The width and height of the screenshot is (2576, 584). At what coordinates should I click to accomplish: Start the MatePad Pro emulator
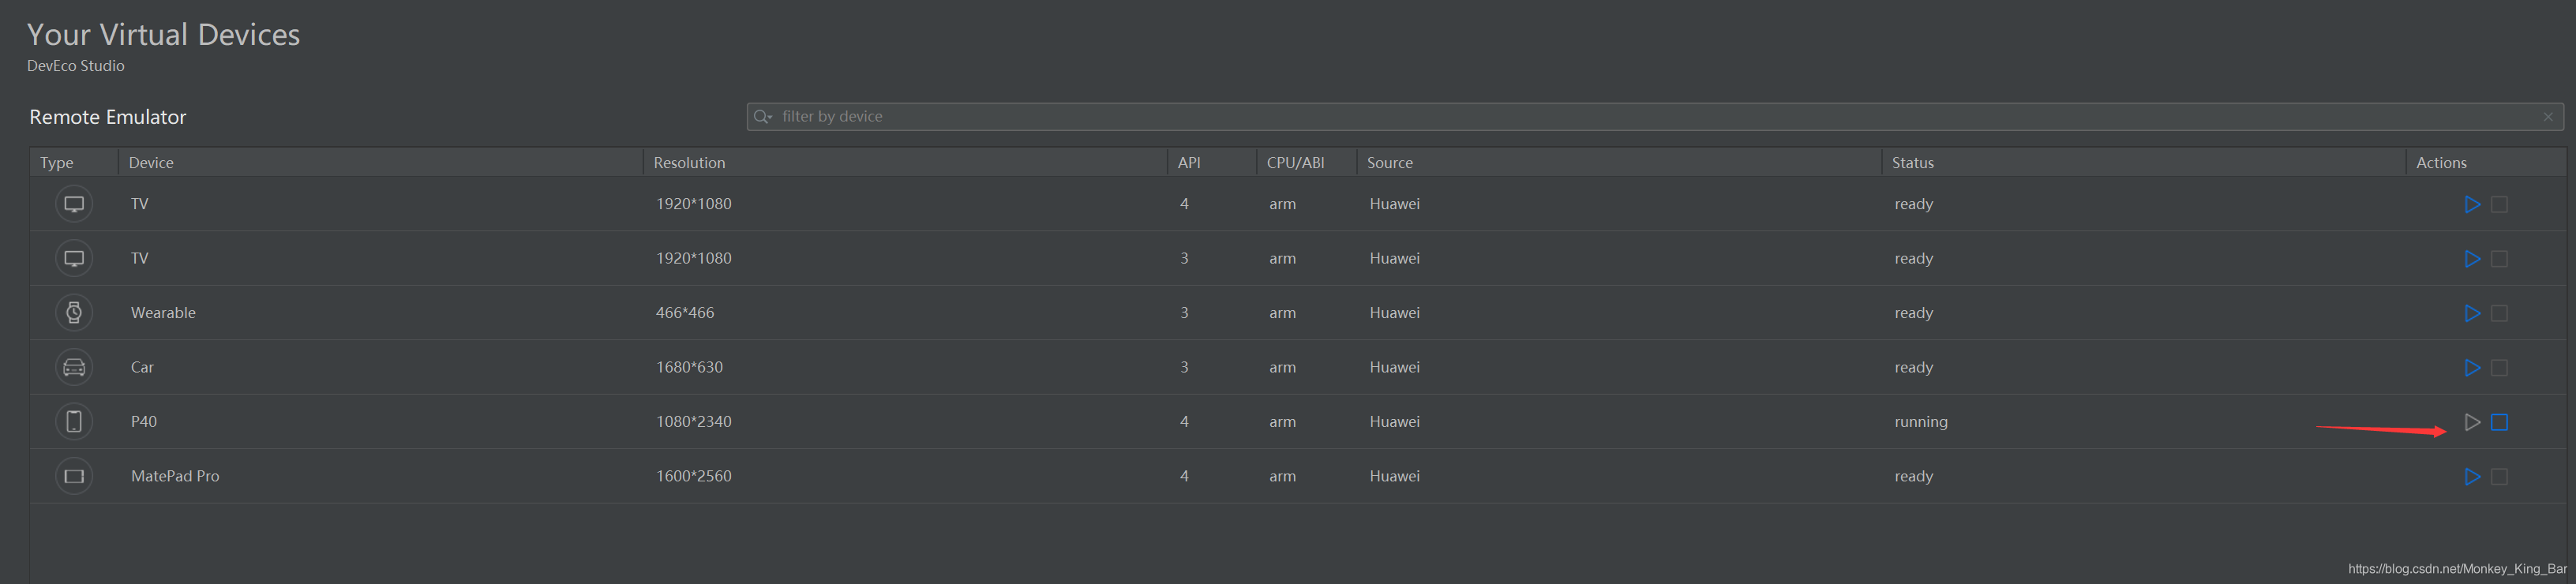click(2472, 477)
